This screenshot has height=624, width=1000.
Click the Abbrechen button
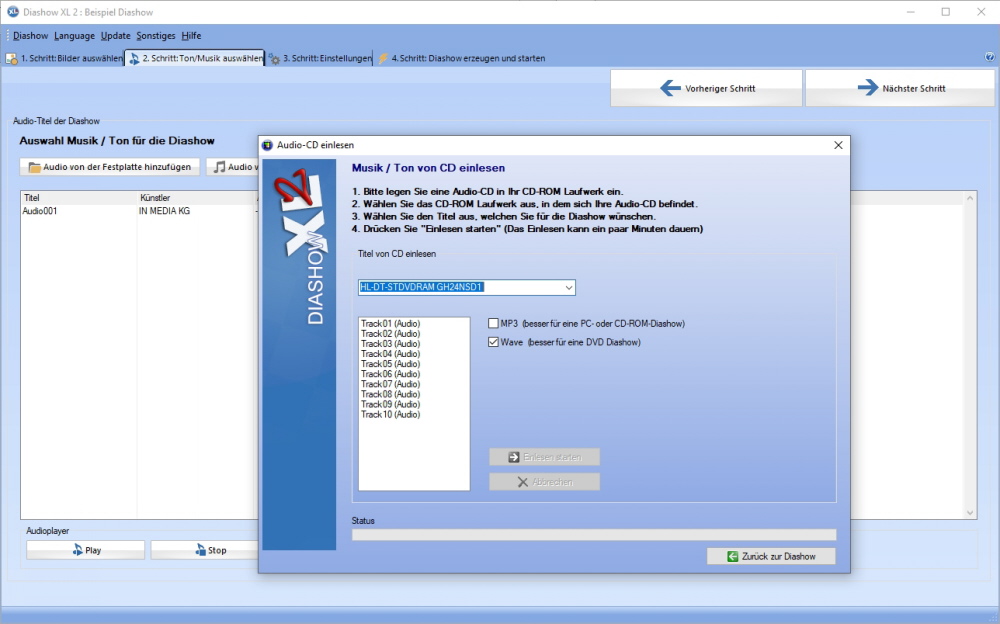coord(544,482)
